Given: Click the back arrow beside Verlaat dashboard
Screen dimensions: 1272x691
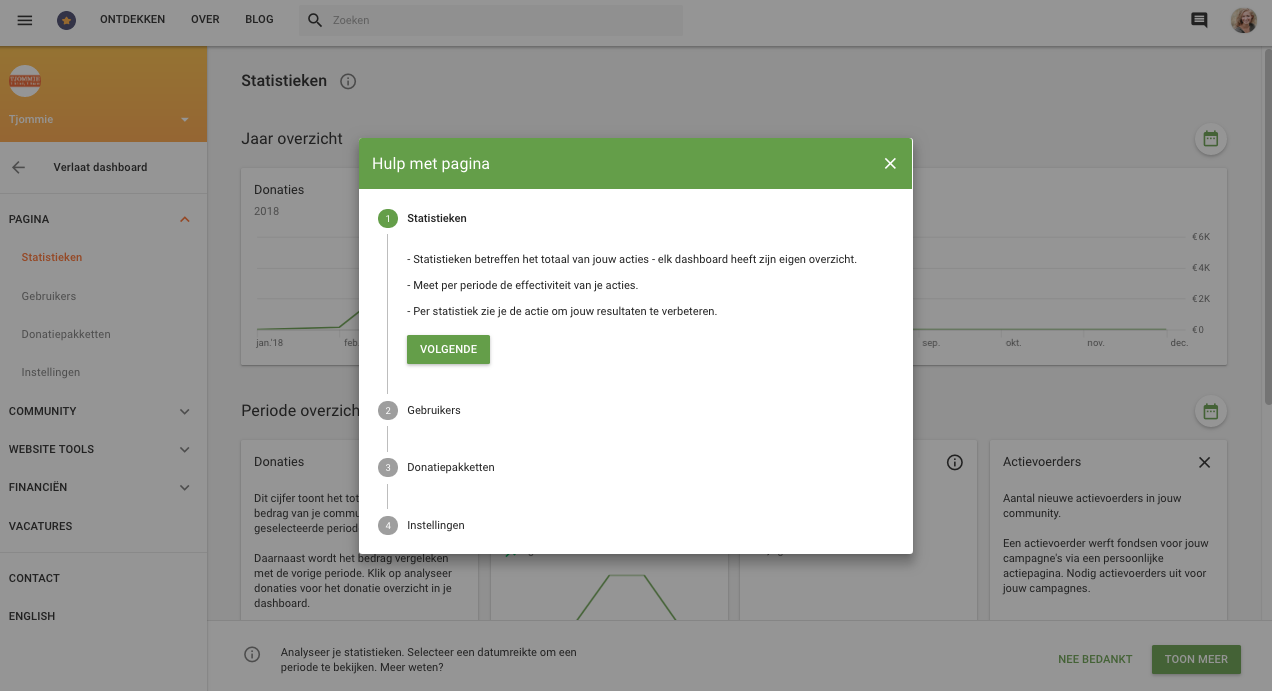Looking at the screenshot, I should click(x=18, y=167).
